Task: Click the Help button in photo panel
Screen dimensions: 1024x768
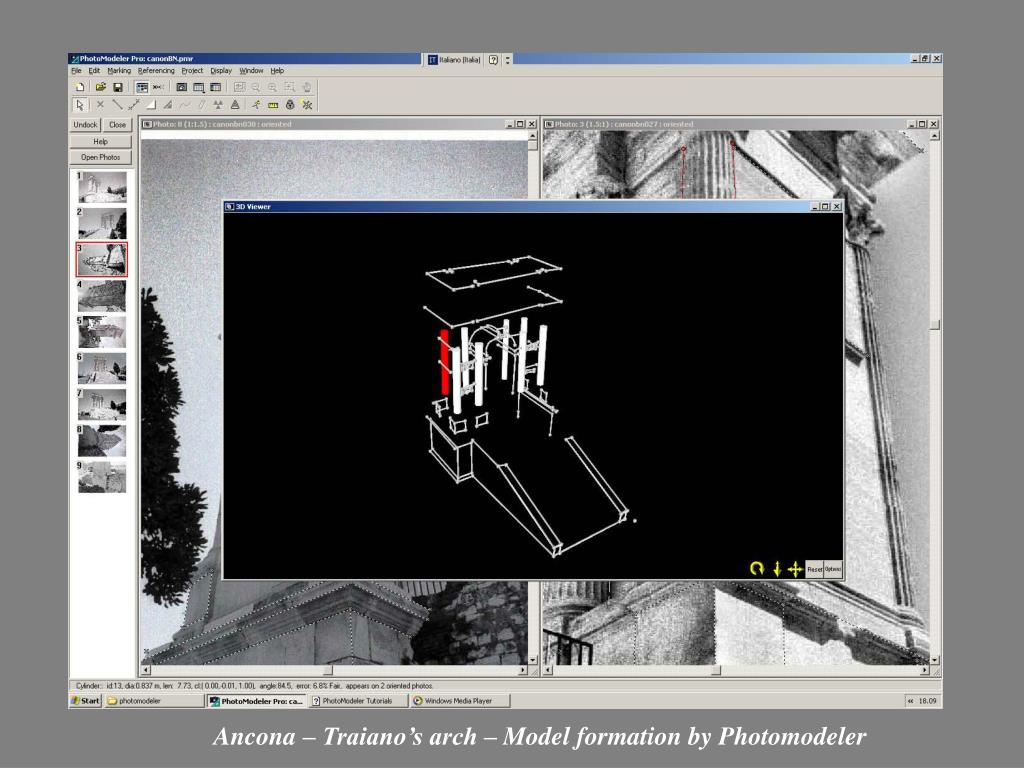Action: [x=101, y=141]
